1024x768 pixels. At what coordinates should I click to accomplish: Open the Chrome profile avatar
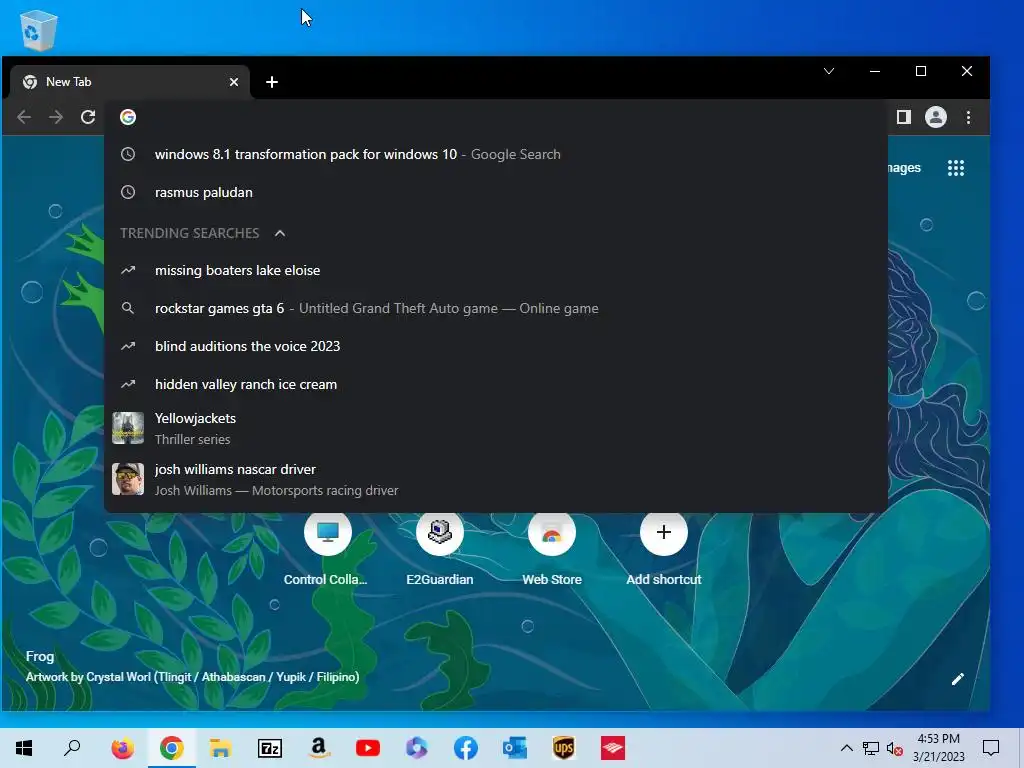click(936, 118)
